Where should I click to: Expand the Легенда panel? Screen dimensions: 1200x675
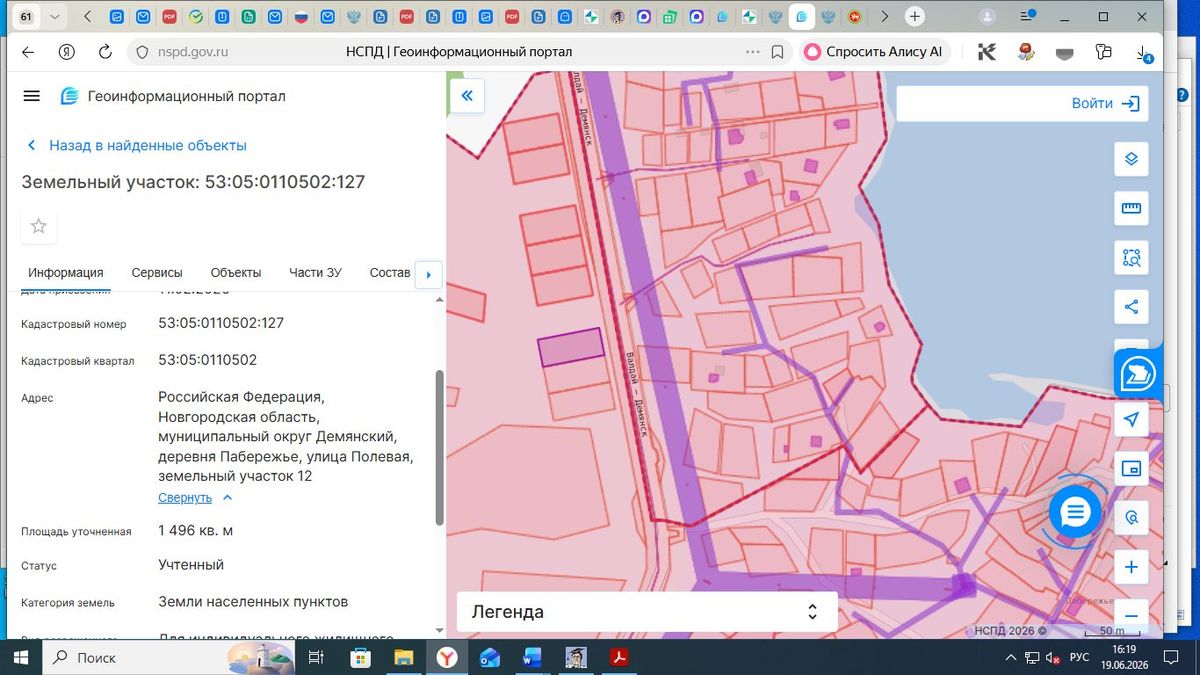tap(647, 612)
